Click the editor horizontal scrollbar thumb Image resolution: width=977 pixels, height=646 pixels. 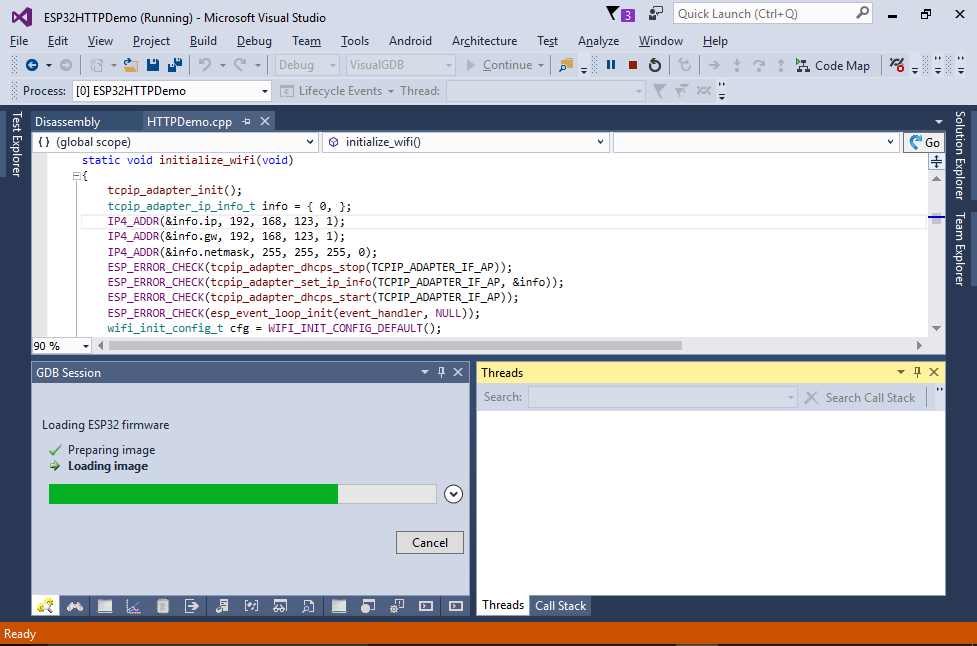395,346
